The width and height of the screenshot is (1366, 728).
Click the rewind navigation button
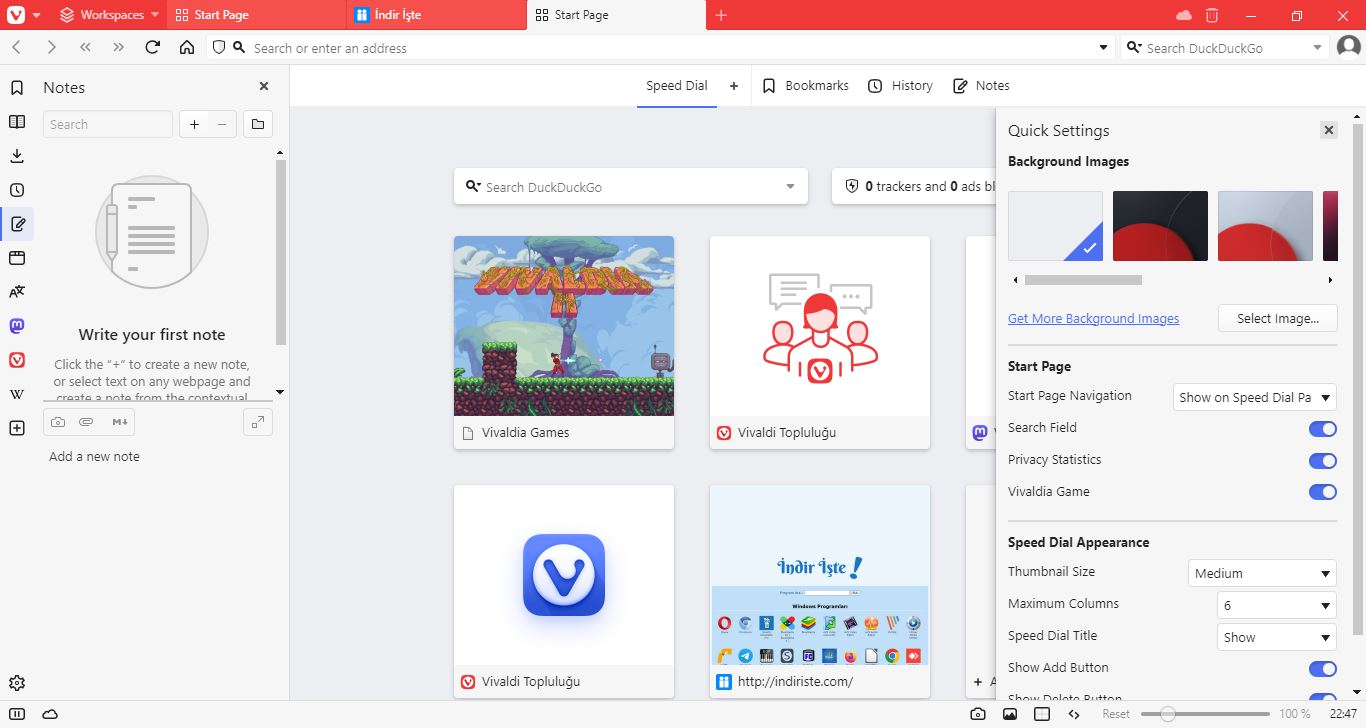(85, 47)
